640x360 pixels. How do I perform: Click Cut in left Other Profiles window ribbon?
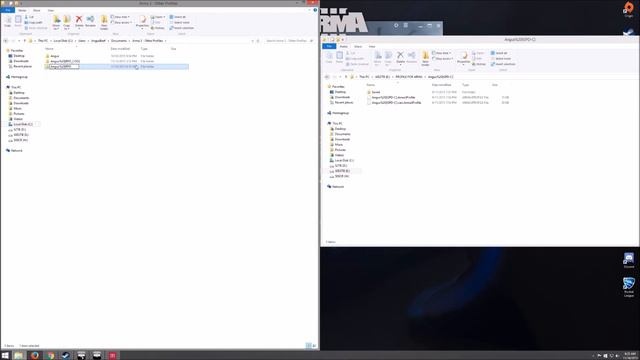29,17
